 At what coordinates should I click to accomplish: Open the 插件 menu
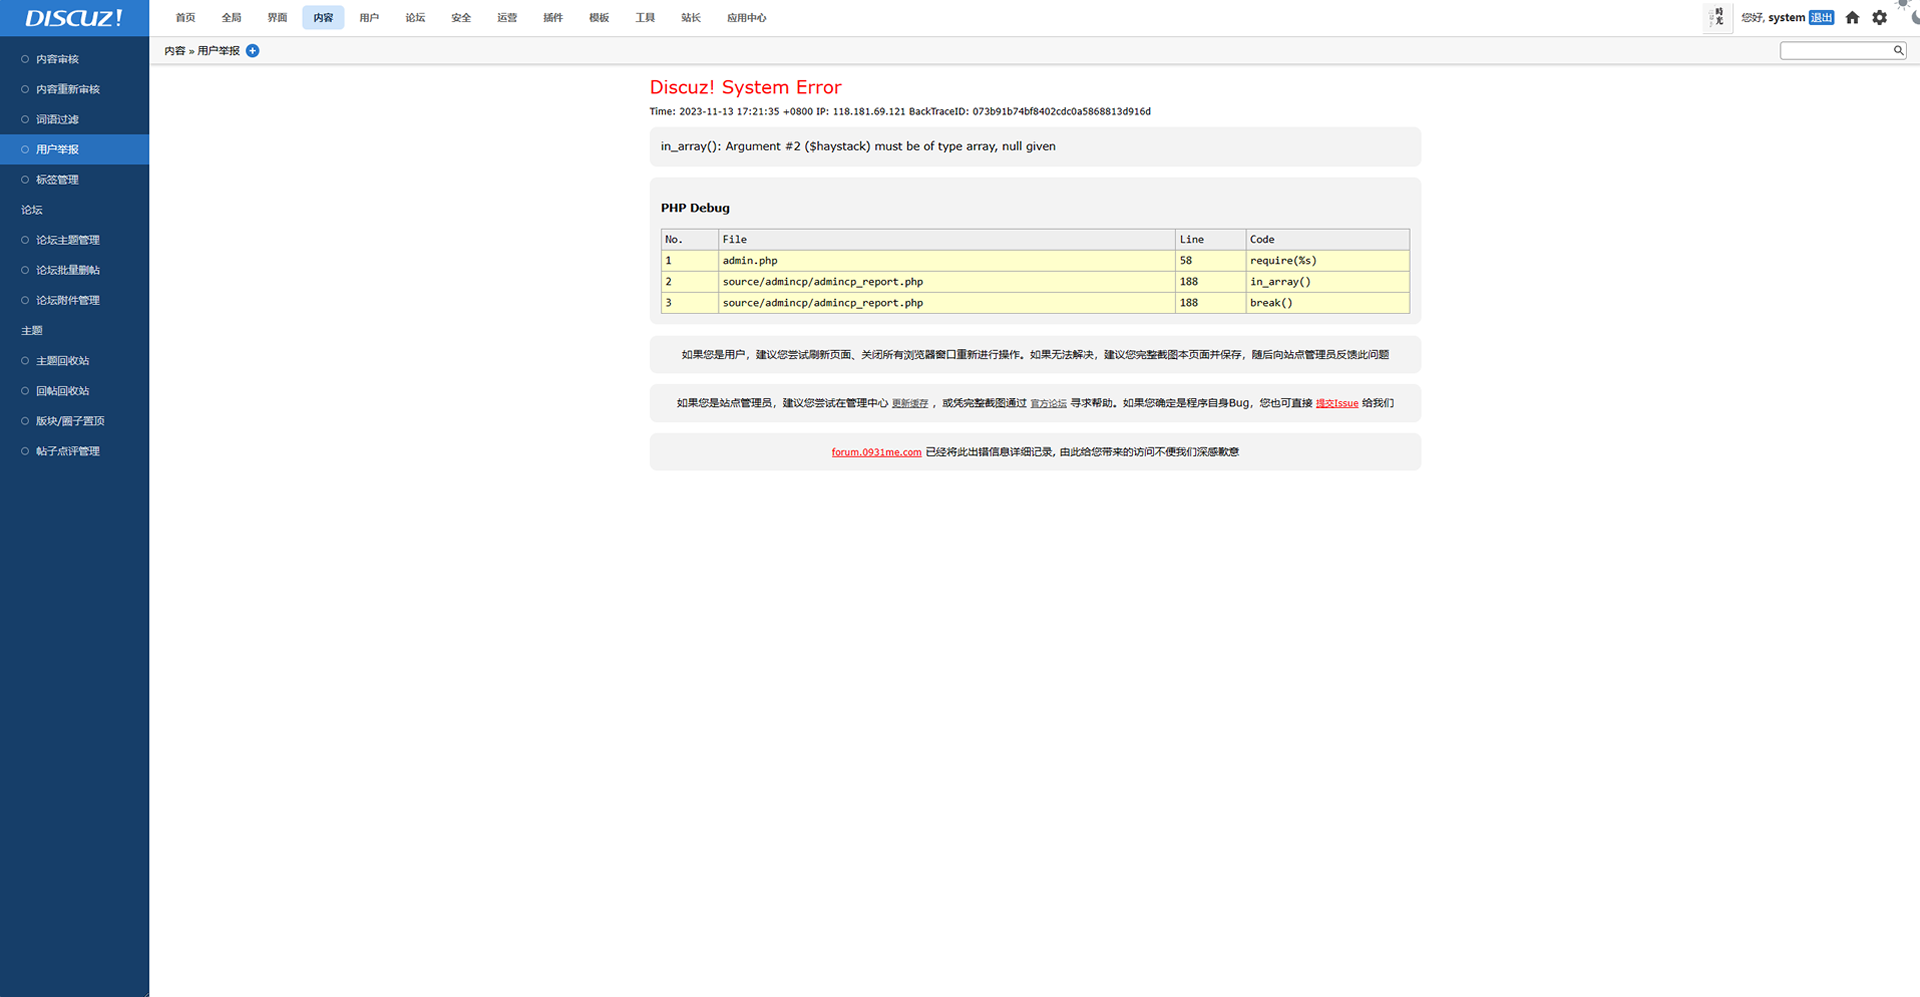coord(553,18)
